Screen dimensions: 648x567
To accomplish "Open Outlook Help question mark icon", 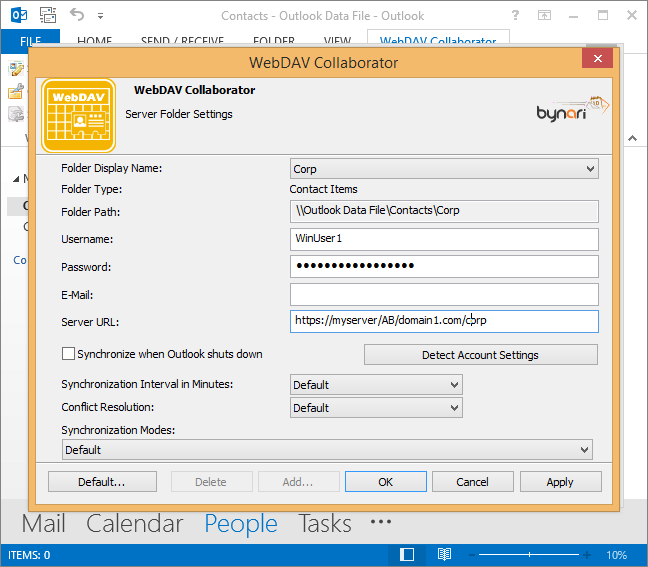I will click(515, 15).
